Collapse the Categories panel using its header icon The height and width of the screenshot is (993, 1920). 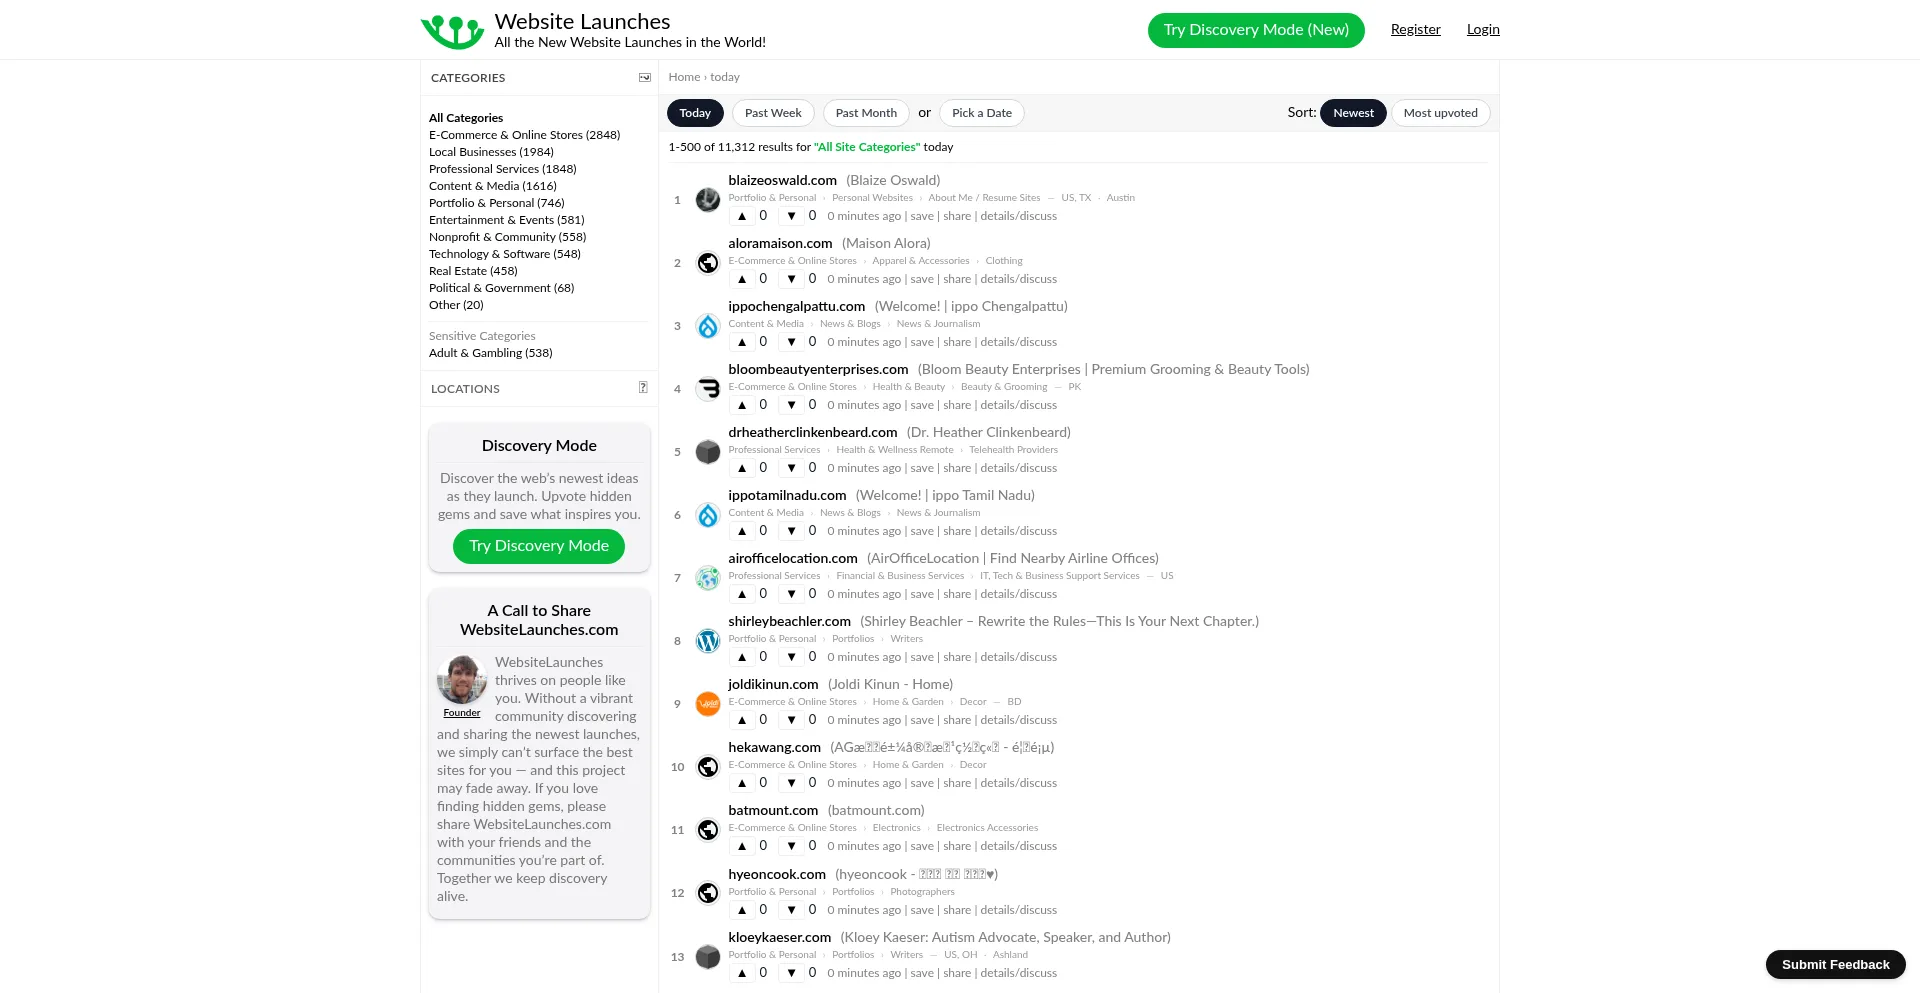point(645,77)
